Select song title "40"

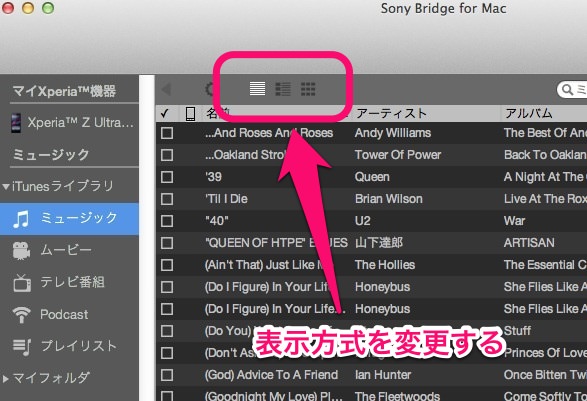pos(217,221)
